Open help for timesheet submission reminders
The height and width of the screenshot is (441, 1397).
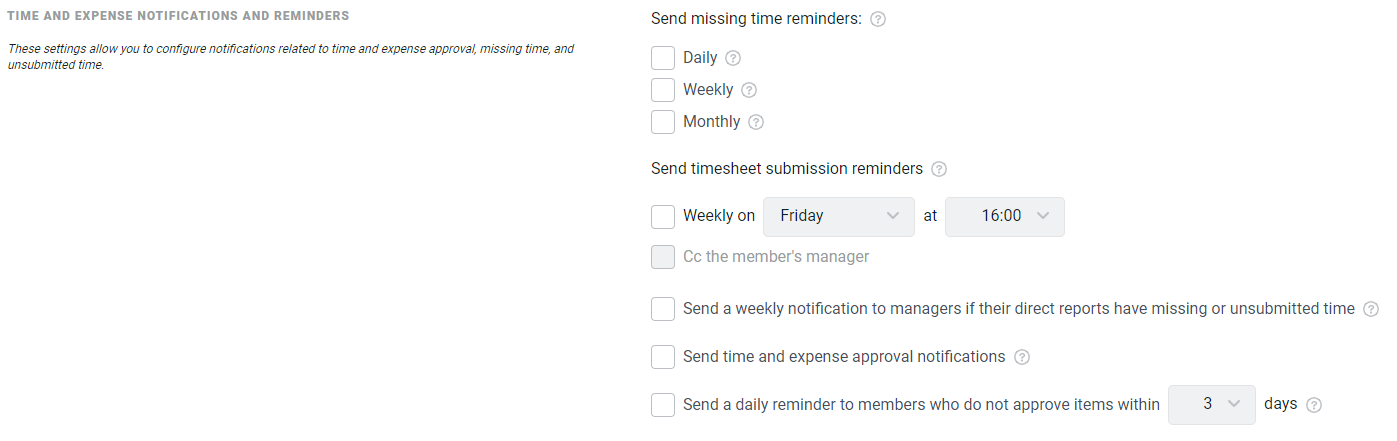(x=939, y=169)
